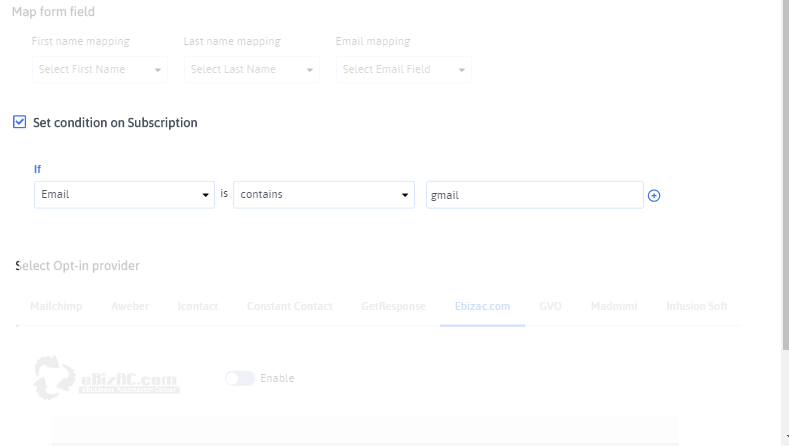
Task: Select the Constant Contact tab
Action: [x=289, y=306]
